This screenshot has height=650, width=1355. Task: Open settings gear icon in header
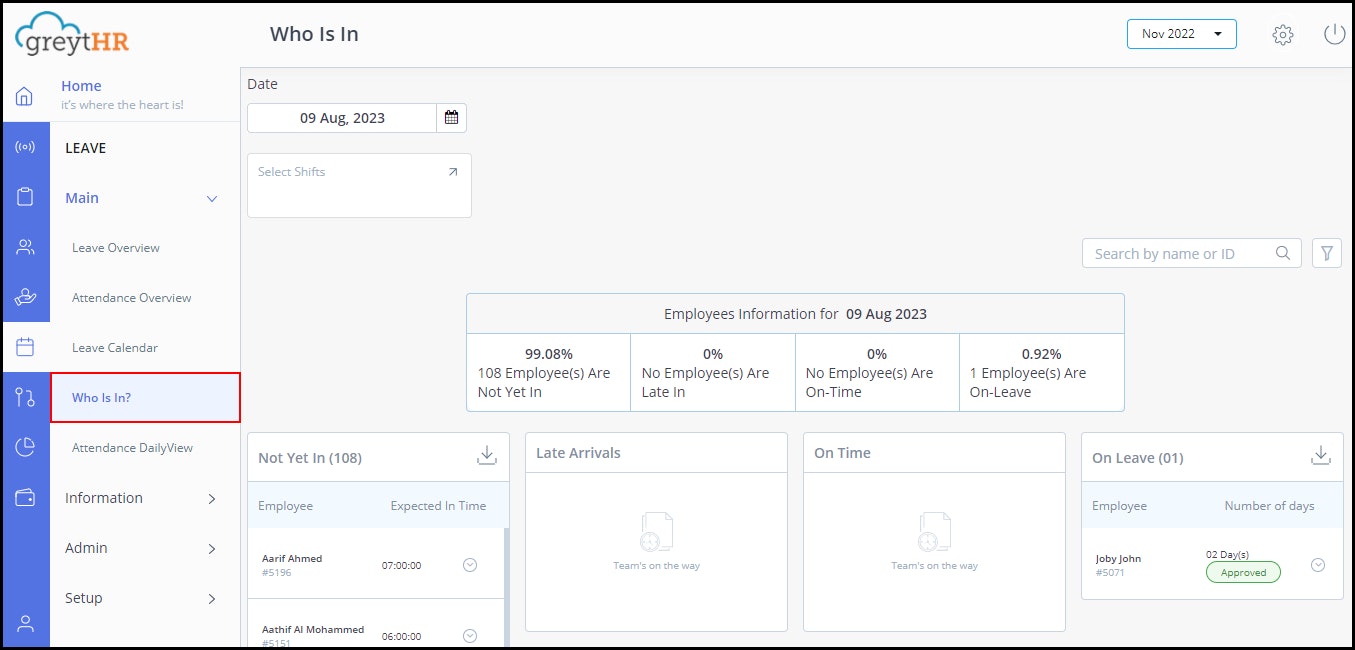(x=1283, y=35)
